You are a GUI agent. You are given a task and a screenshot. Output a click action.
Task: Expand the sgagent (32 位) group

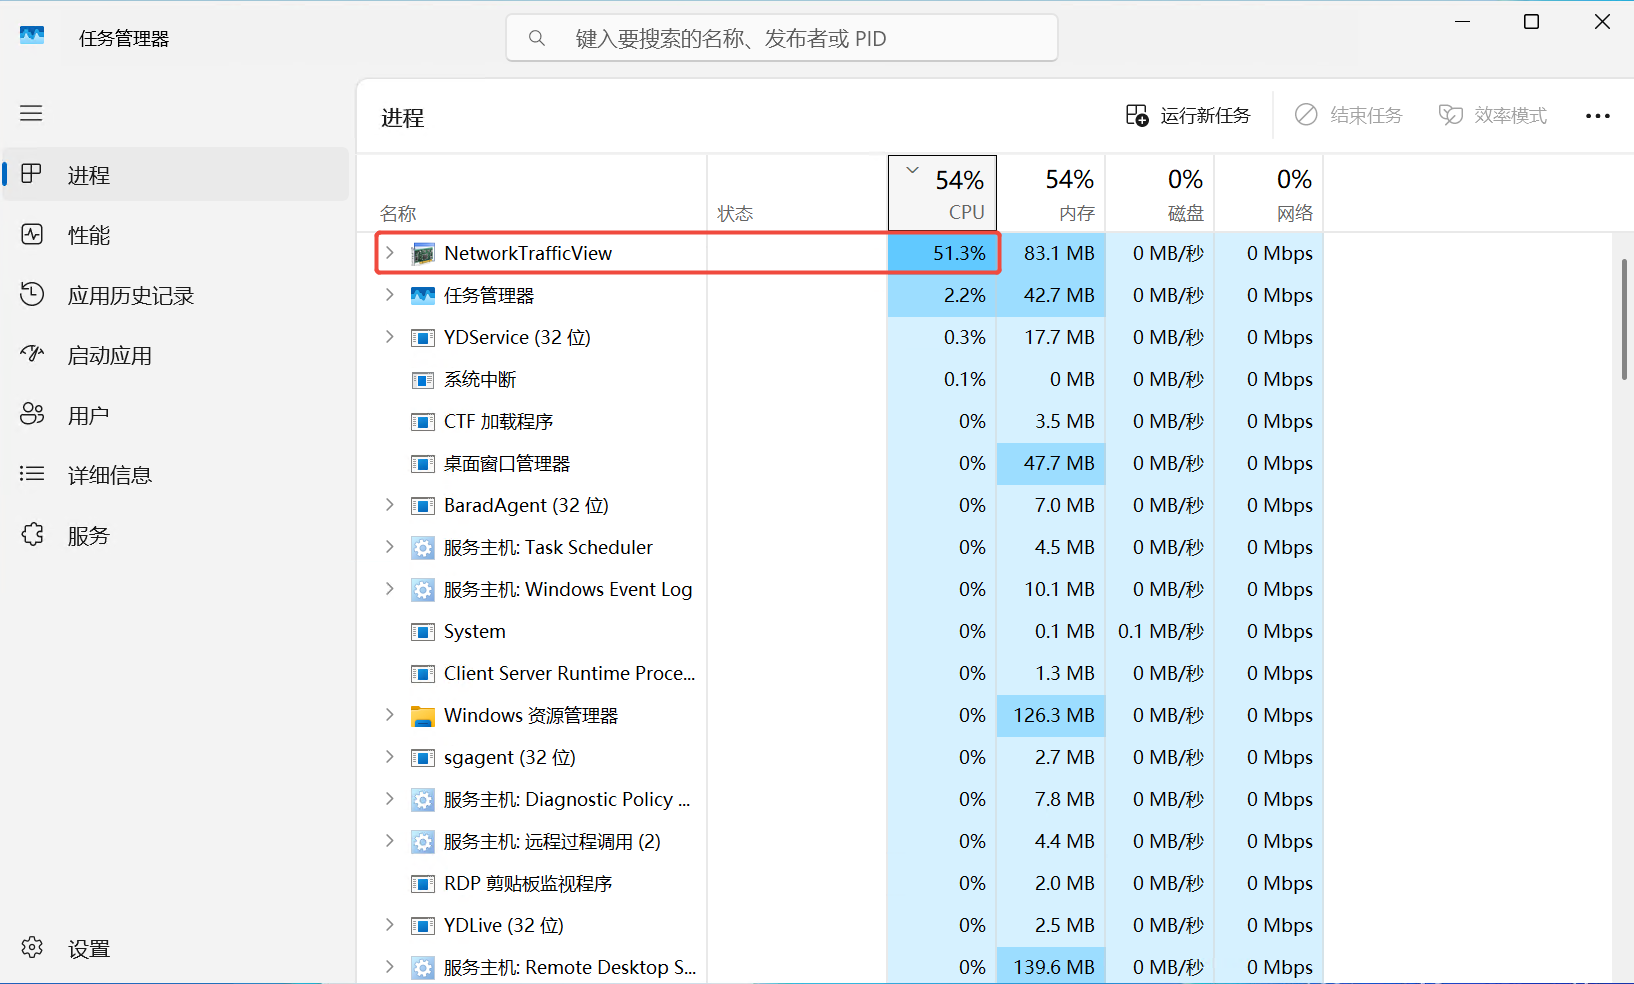click(x=390, y=757)
